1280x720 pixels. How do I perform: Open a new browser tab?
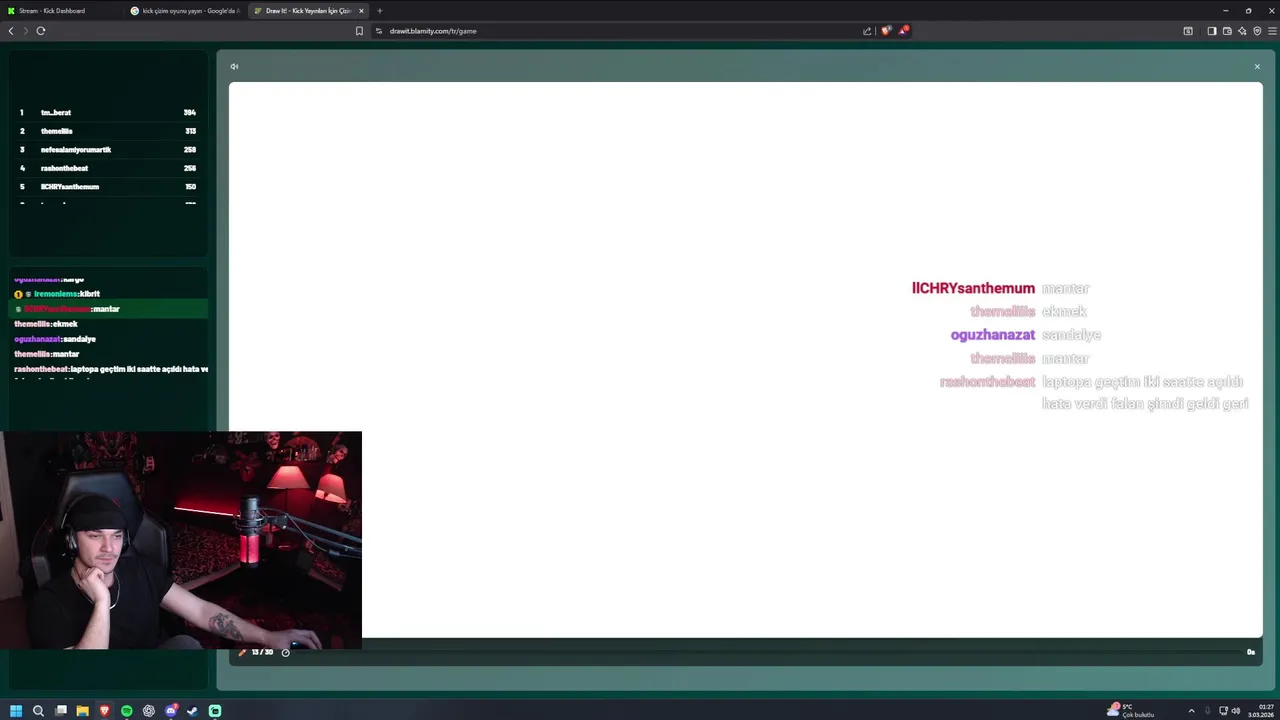tap(379, 11)
